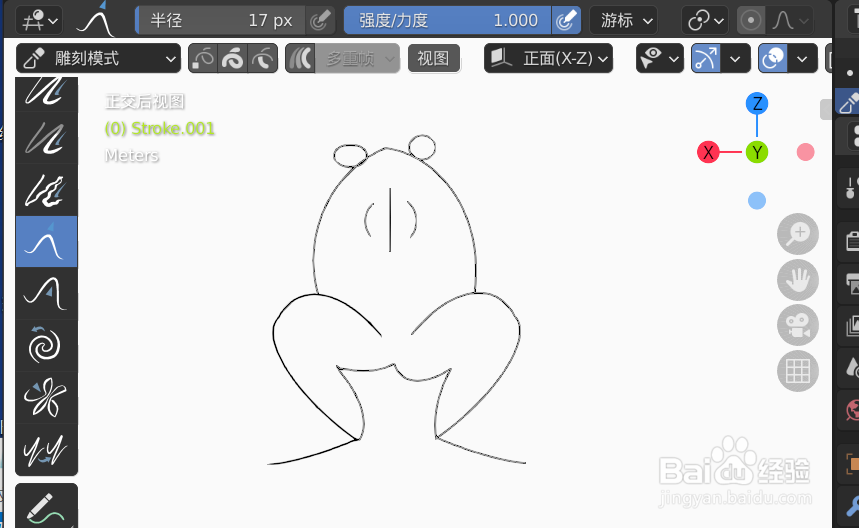Open the 雕刻模式 mode dropdown
This screenshot has width=859, height=528.
click(99, 58)
